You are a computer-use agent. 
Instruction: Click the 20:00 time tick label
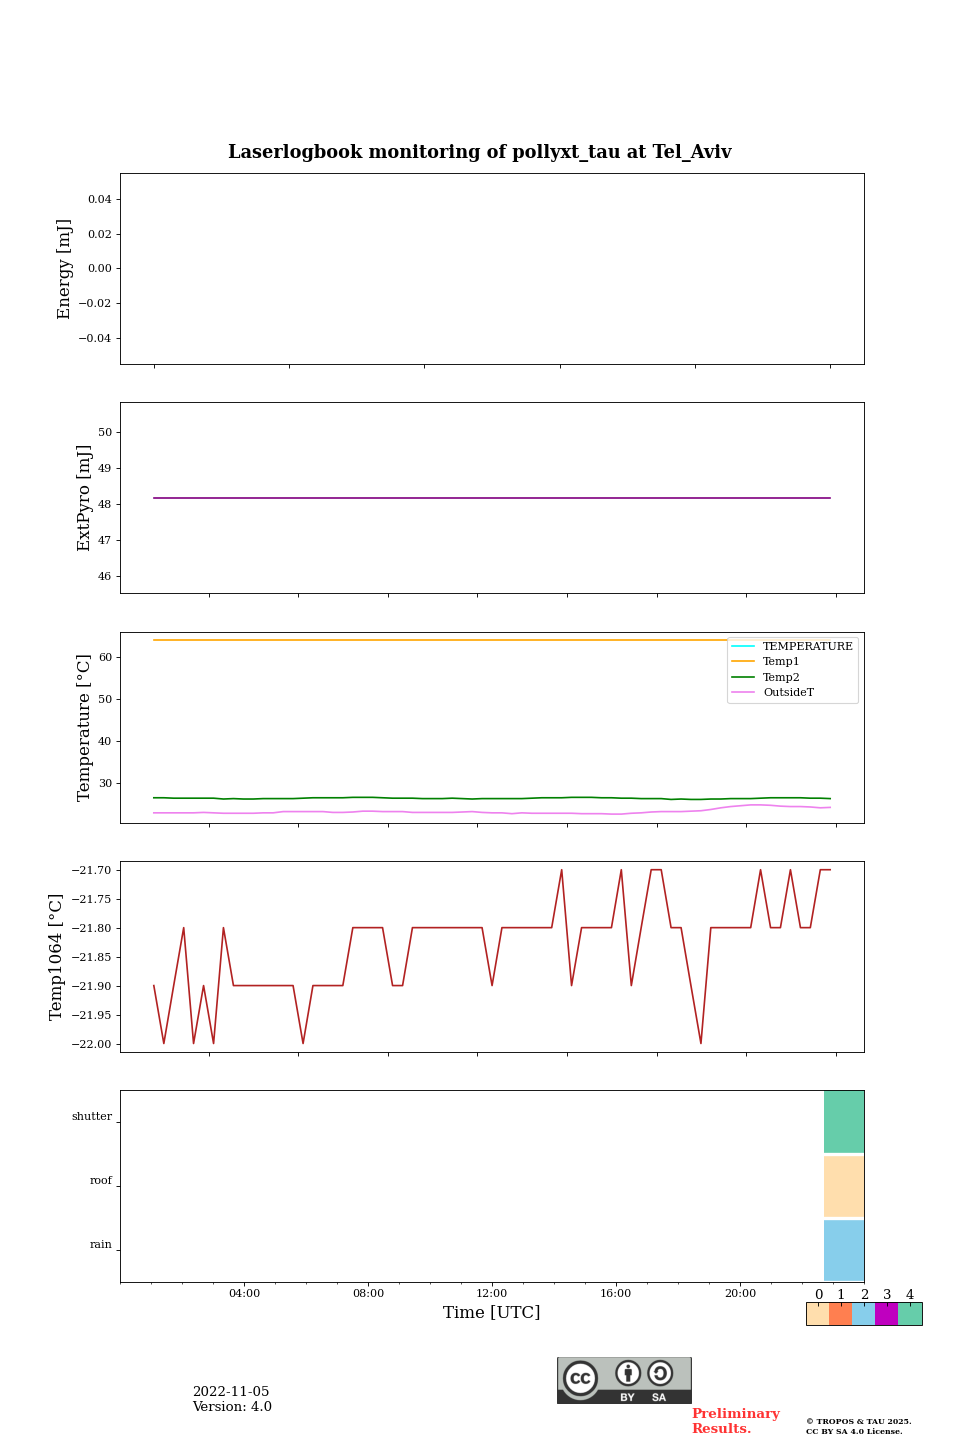click(740, 1294)
